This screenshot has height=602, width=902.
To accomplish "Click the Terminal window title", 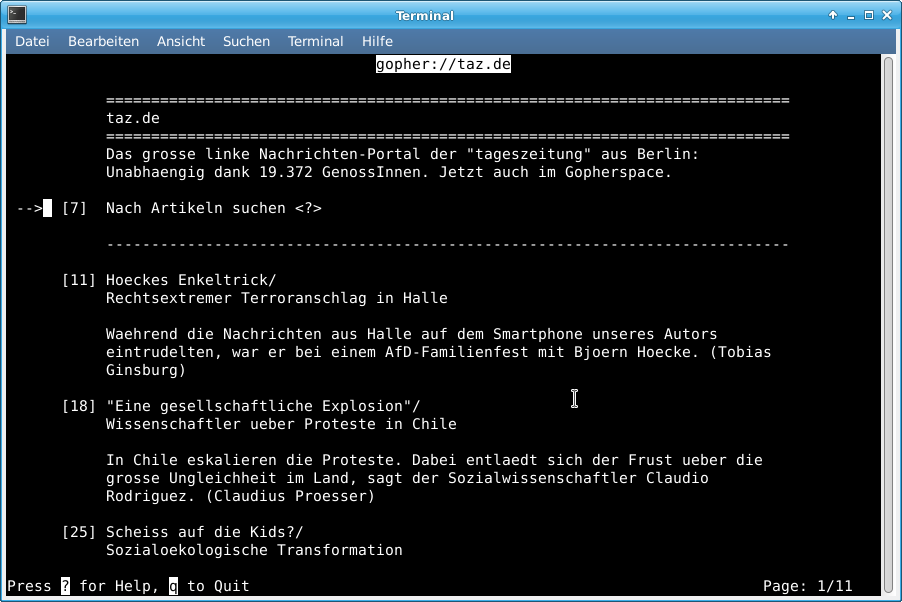I will coord(425,16).
